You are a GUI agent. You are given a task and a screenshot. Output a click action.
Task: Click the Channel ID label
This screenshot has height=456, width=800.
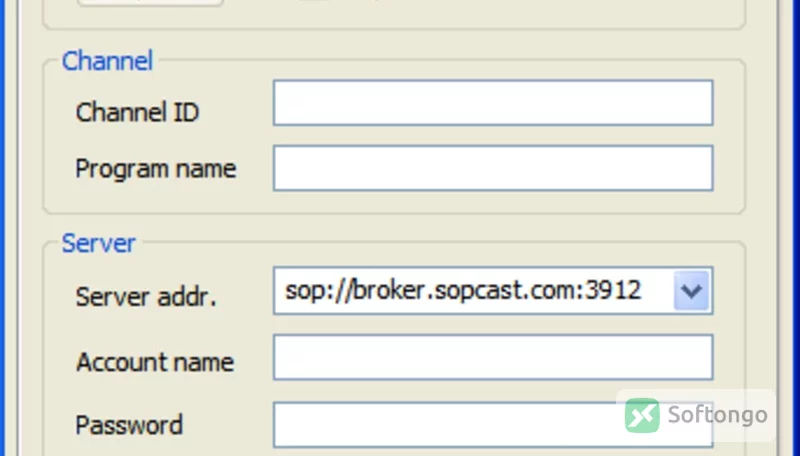pyautogui.click(x=137, y=112)
